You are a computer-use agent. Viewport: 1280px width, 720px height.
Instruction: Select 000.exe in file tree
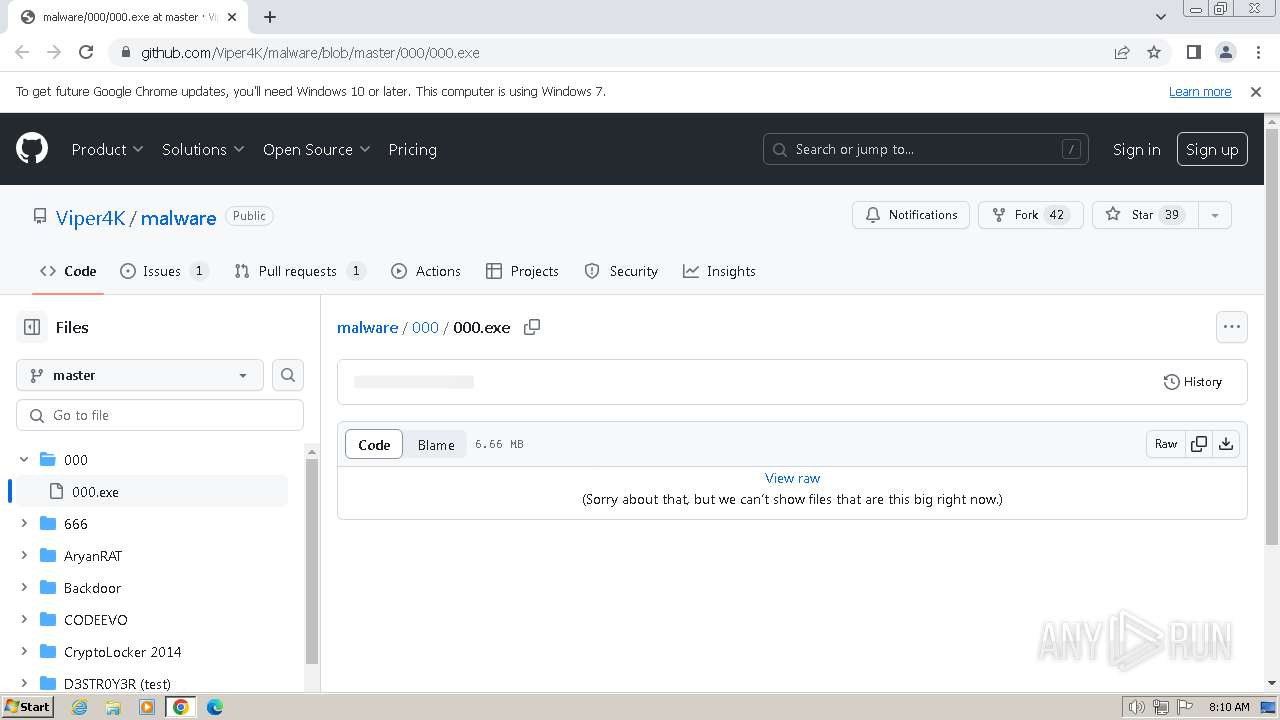coord(152,492)
